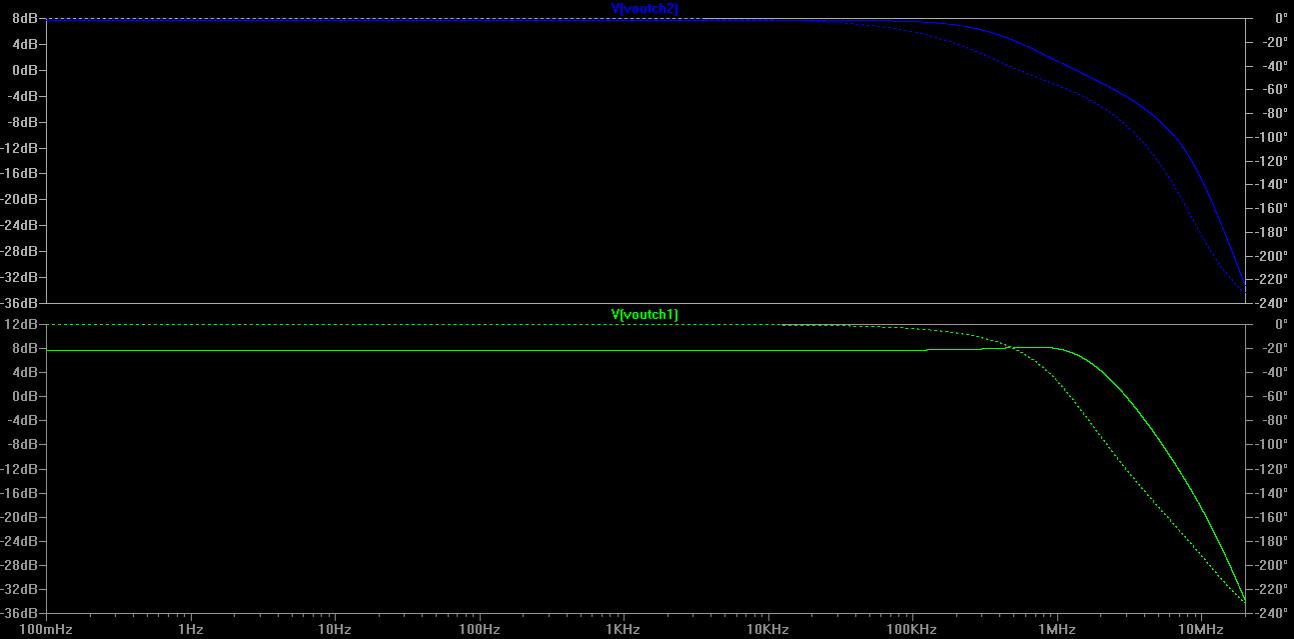Click -20dB on the upper pane's magnitude axis
Viewport: 1294px width, 639px height.
[x=21, y=199]
